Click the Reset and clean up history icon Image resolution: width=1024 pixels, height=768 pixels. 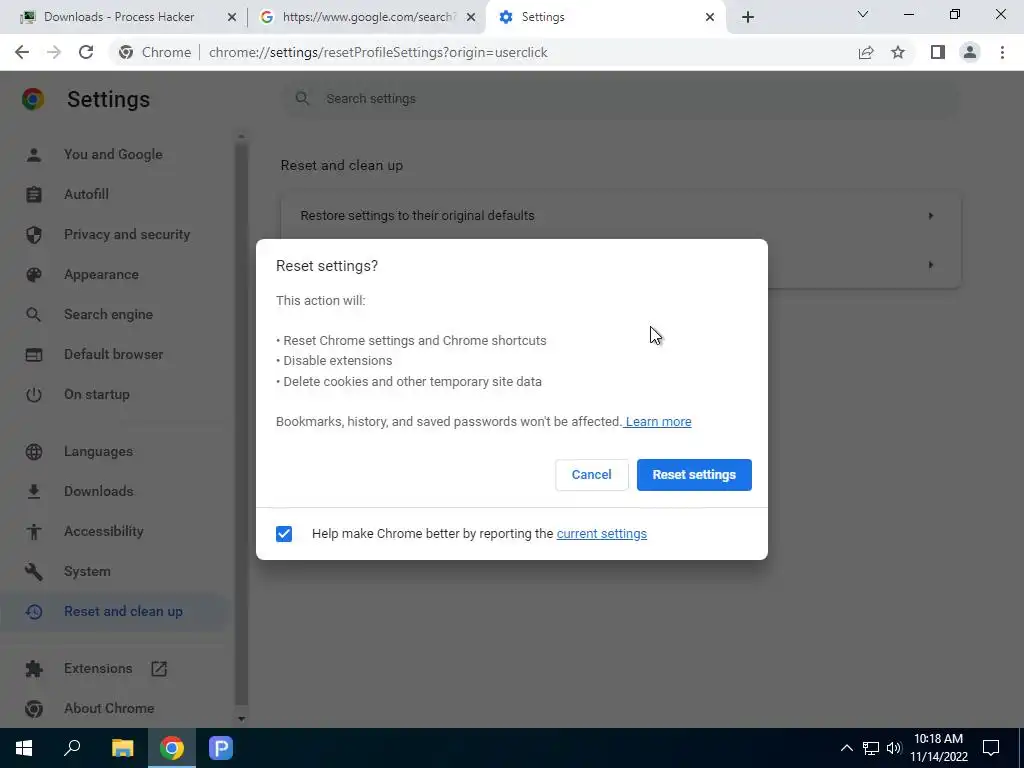34,611
